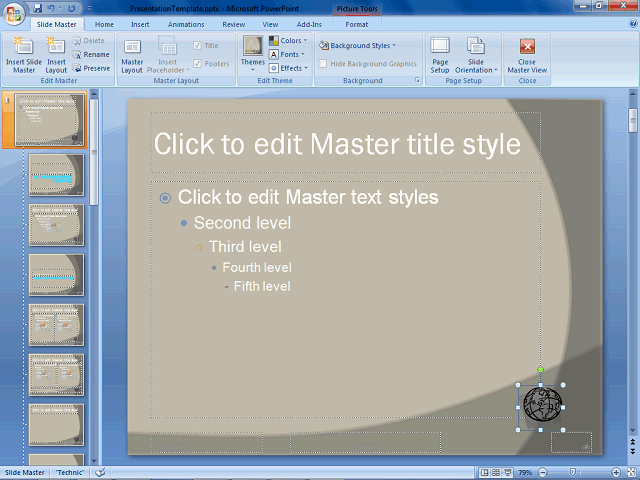Expand the theme Fonts dropdown

point(287,54)
